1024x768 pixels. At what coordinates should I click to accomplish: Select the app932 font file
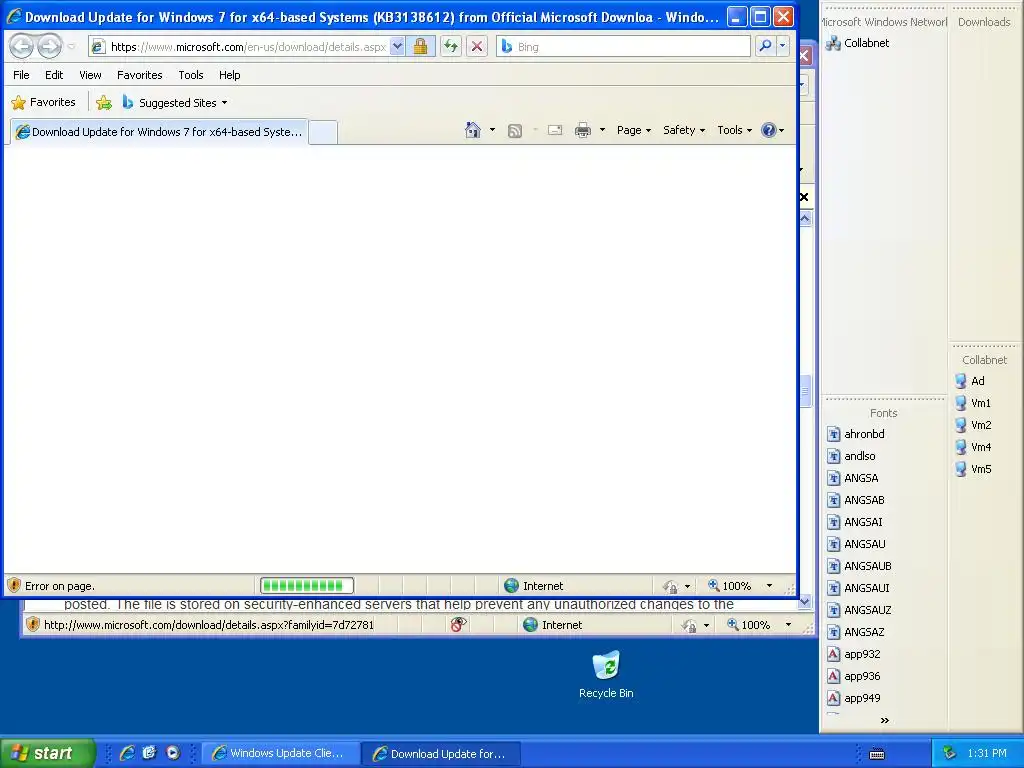tap(854, 654)
